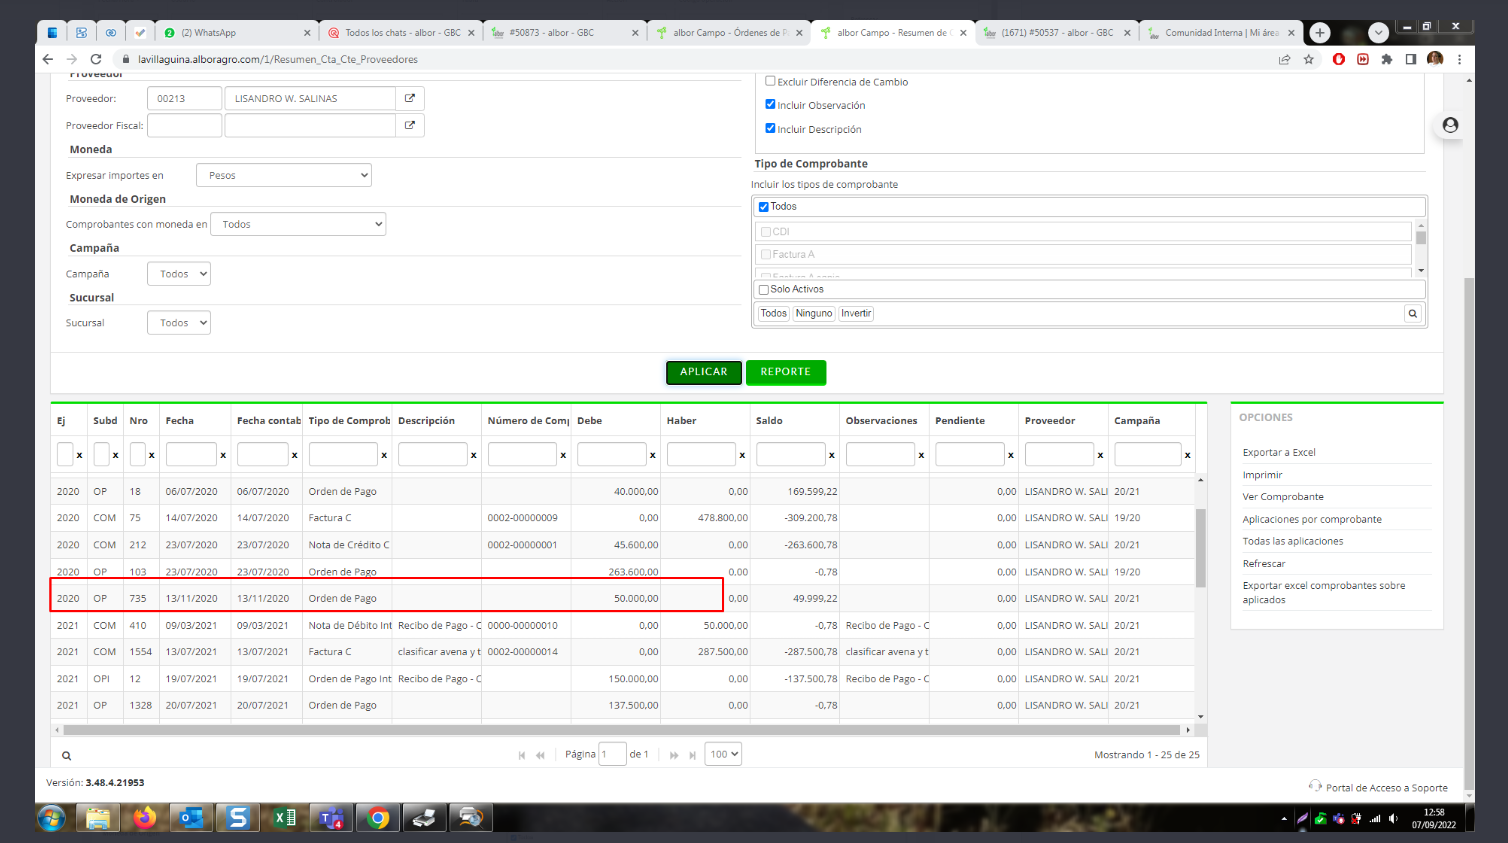The image size is (1508, 843).
Task: Open Ver Comprobante option
Action: click(1283, 497)
